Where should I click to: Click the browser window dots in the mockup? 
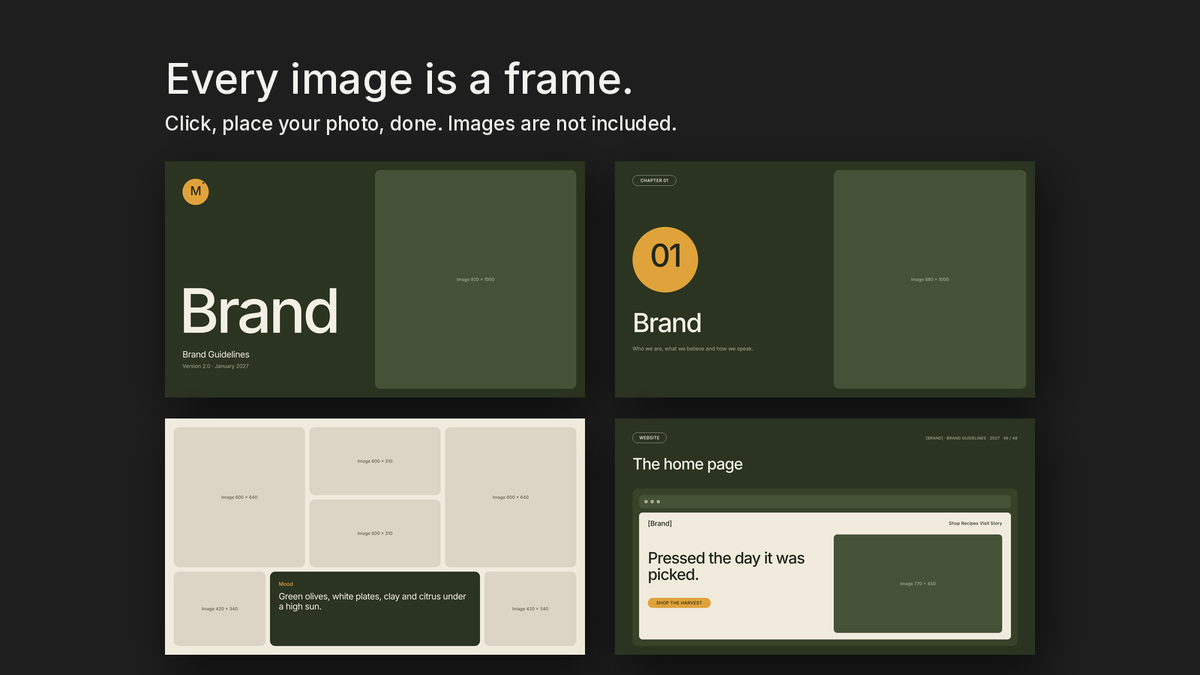pos(652,501)
